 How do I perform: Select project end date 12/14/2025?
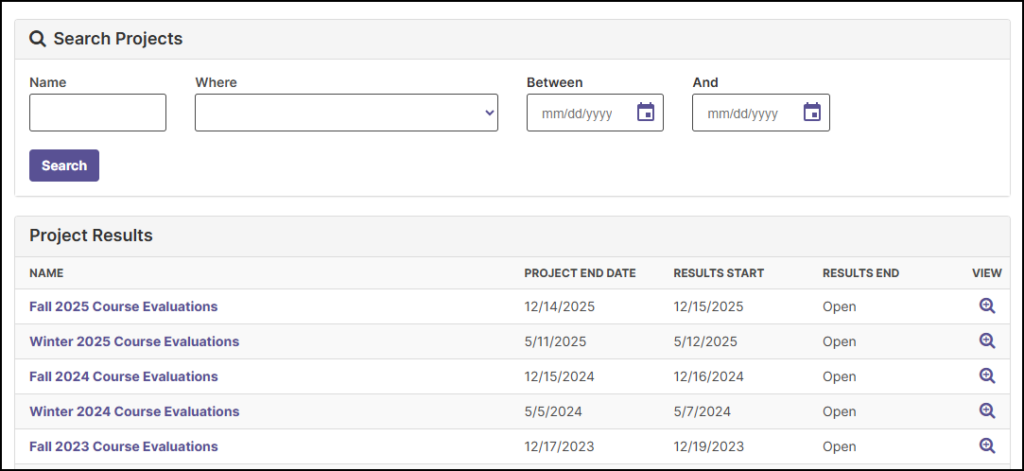560,306
